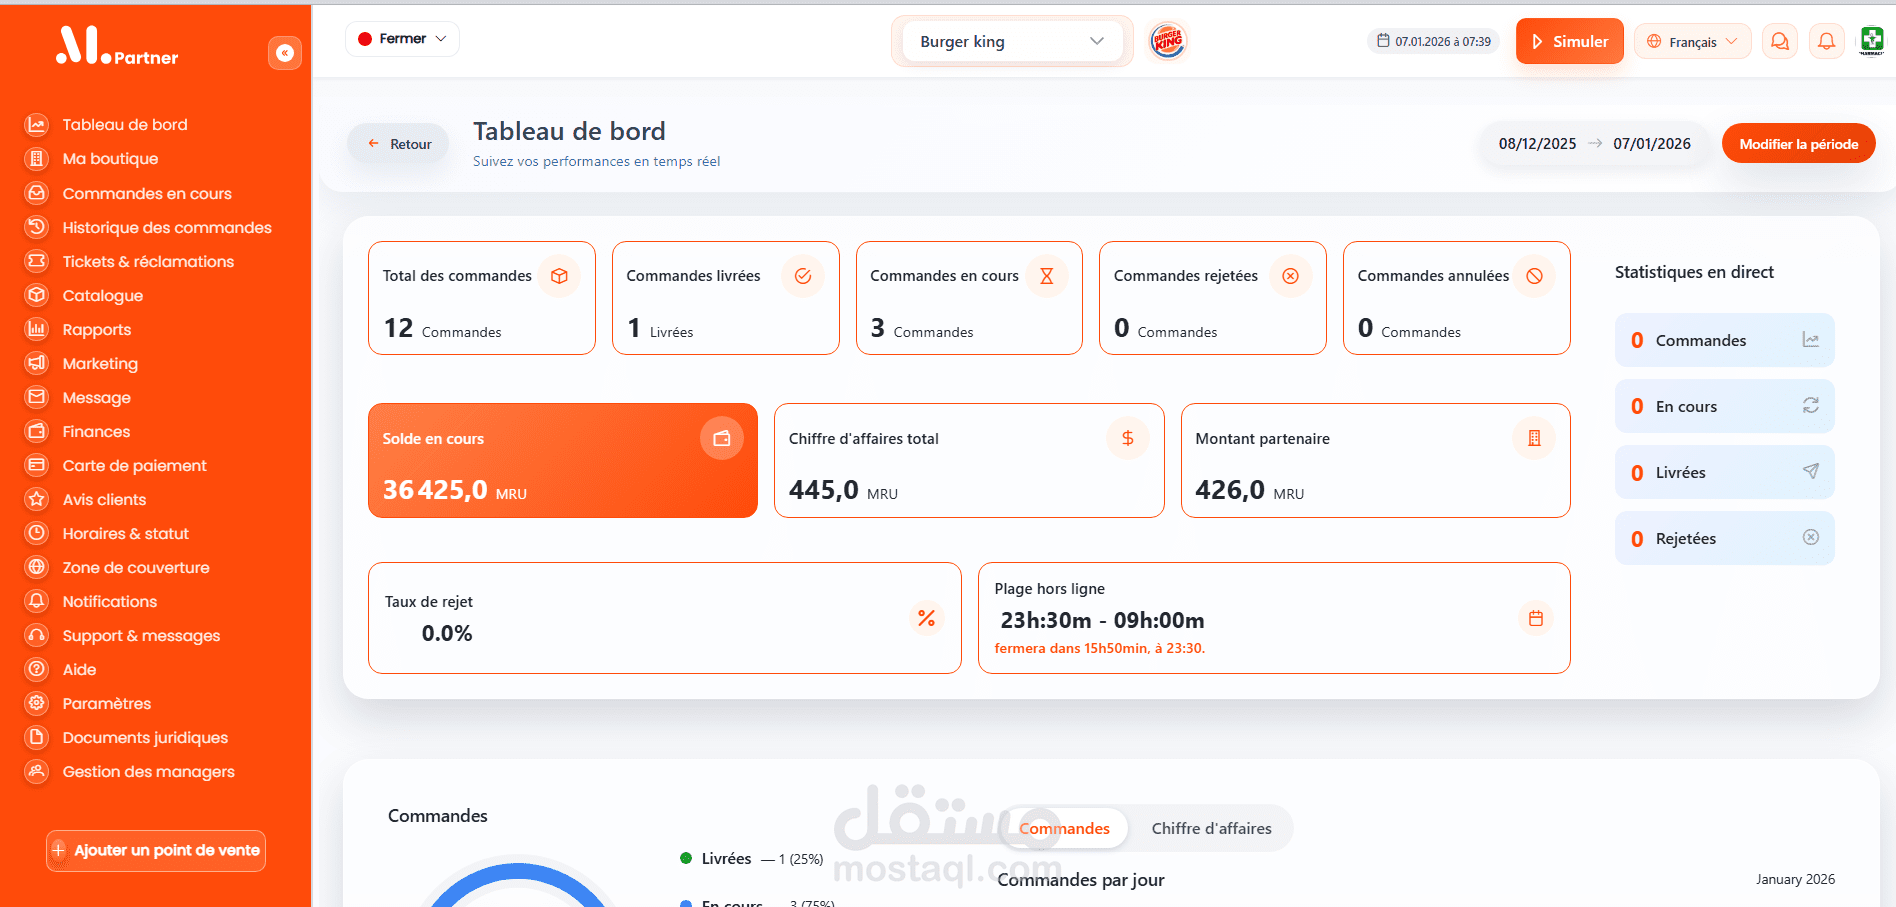Click Modifier la période button
This screenshot has width=1896, height=907.
[1798, 144]
